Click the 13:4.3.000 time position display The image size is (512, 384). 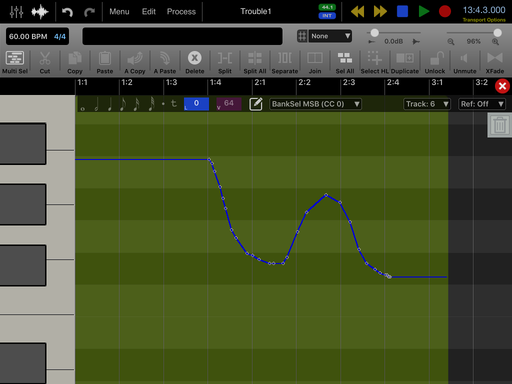pyautogui.click(x=484, y=10)
